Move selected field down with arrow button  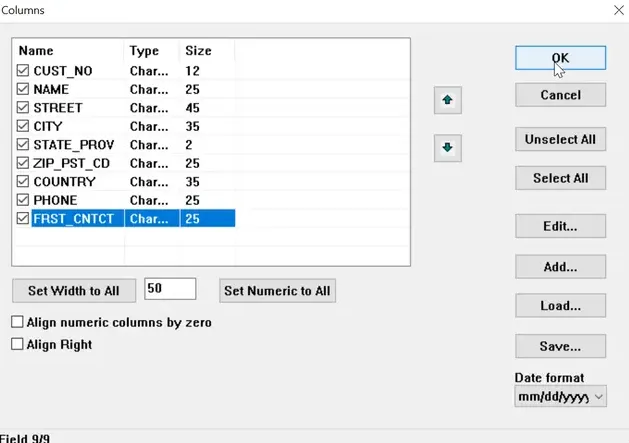[448, 148]
